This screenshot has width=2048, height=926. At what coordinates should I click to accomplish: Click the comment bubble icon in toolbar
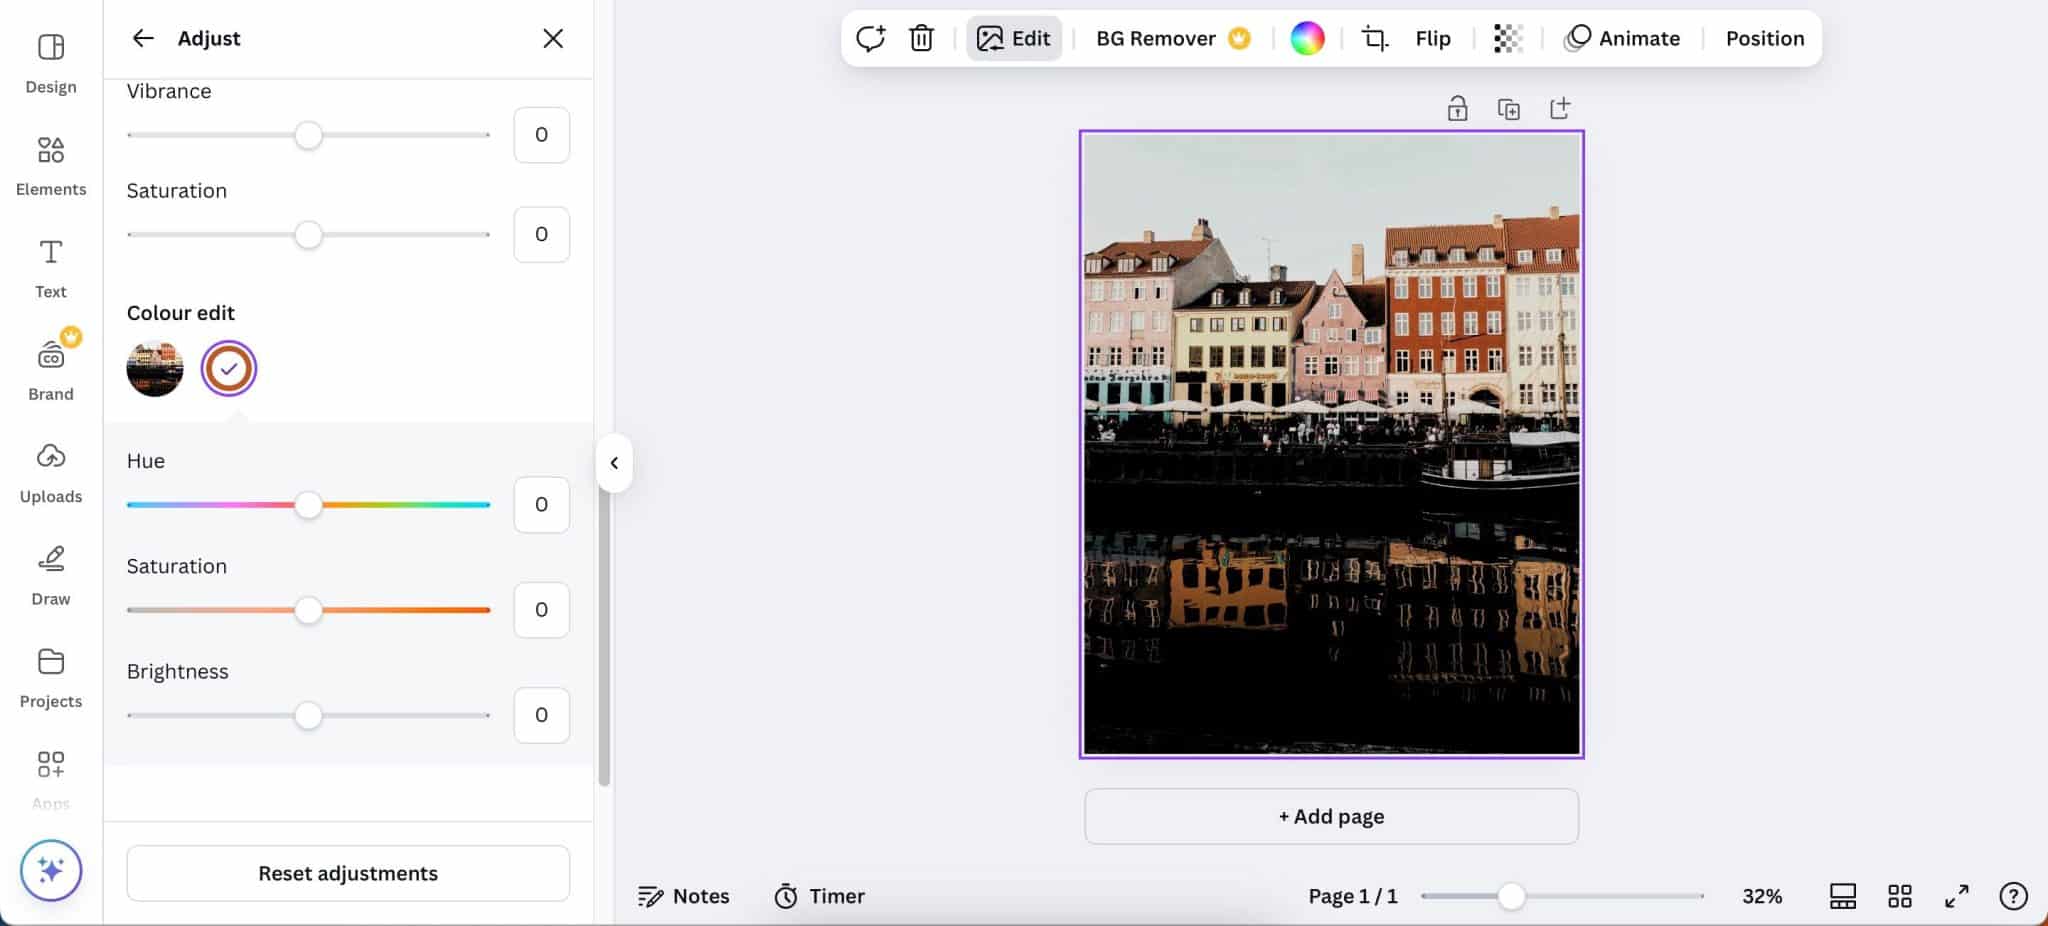tap(870, 38)
